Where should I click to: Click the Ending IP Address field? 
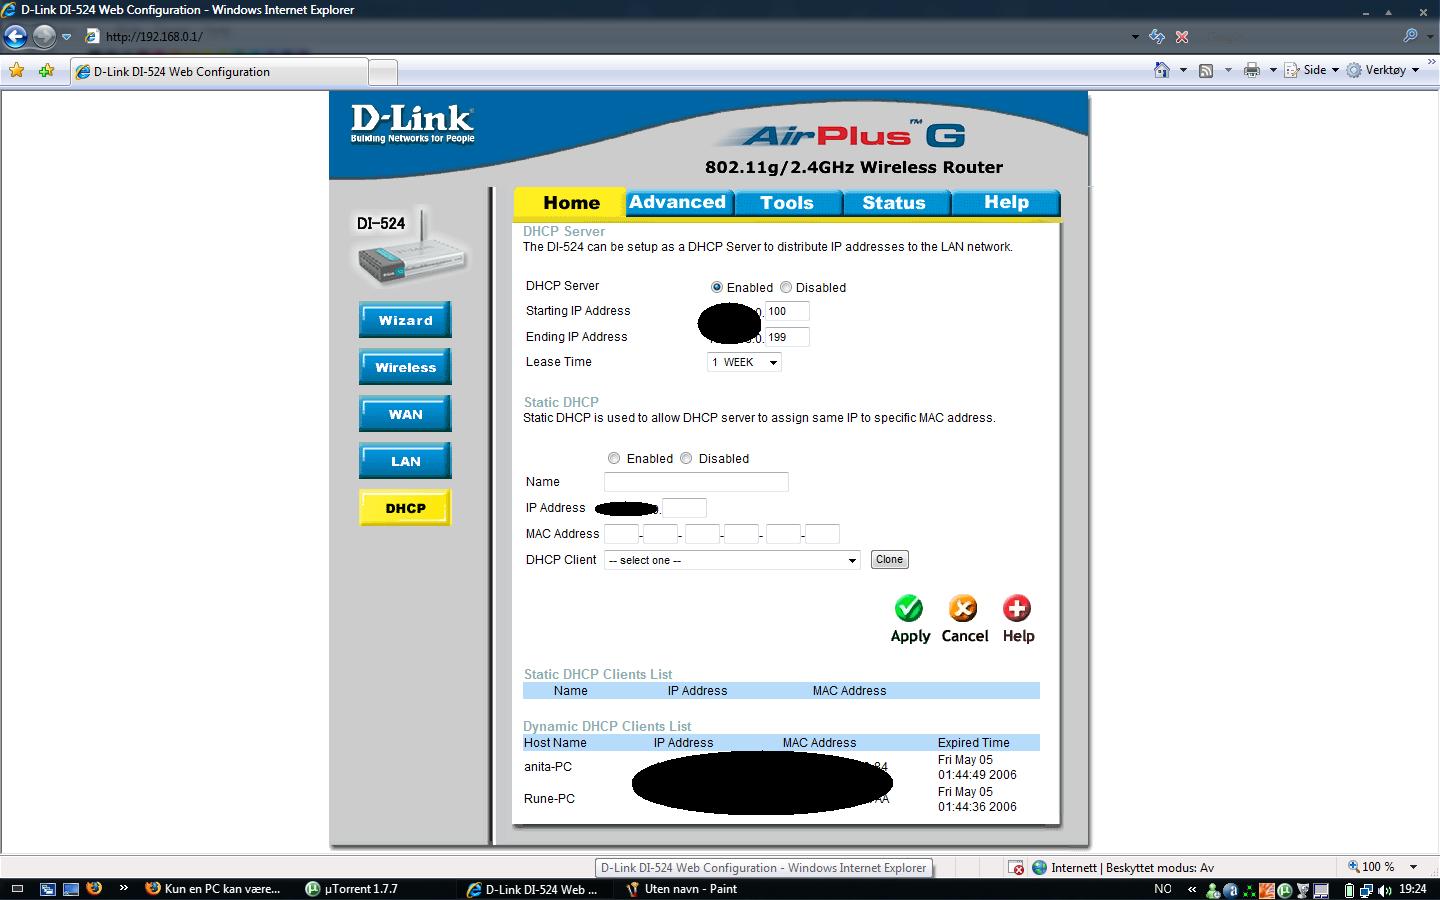787,337
